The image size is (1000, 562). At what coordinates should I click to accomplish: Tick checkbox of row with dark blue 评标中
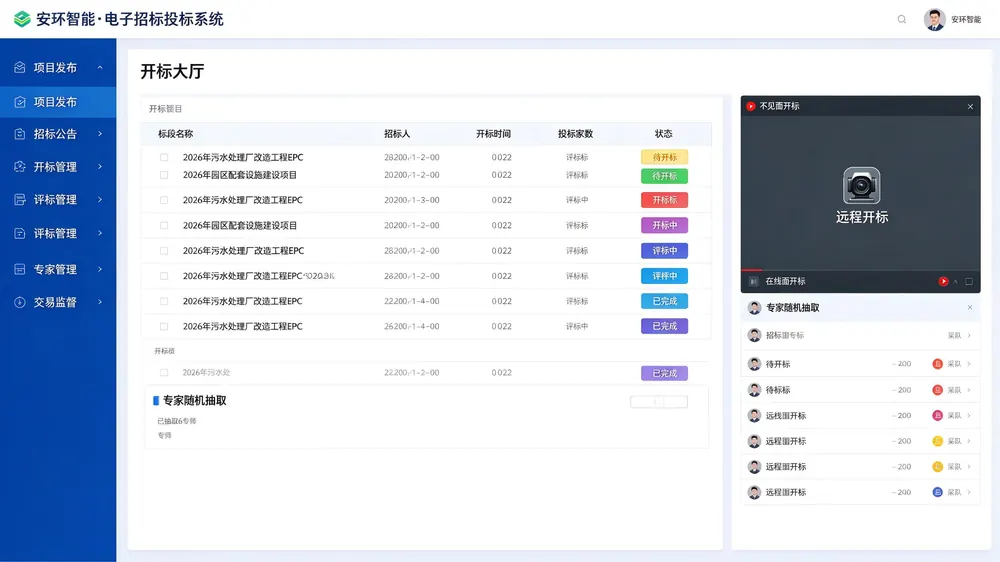tap(164, 251)
